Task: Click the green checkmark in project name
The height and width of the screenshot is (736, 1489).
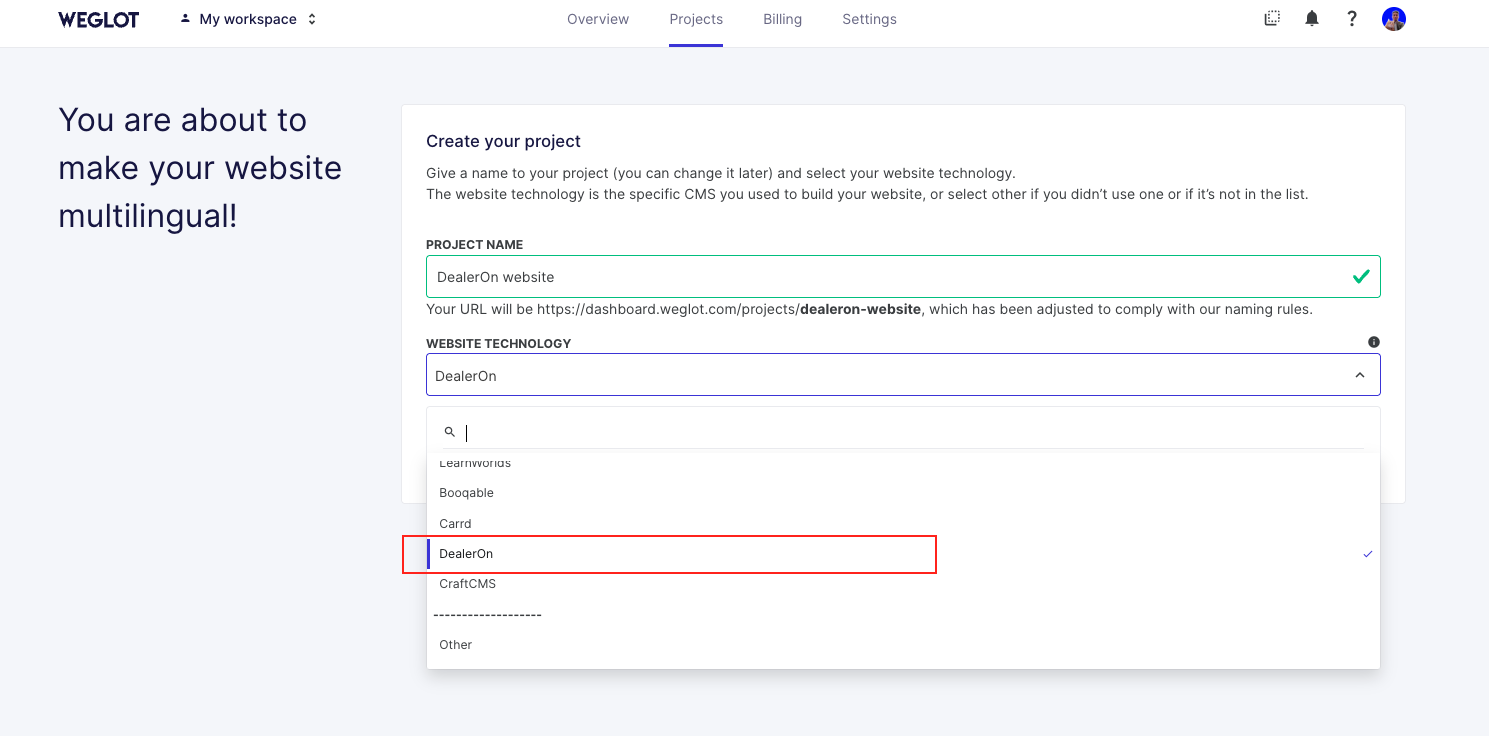Action: click(x=1361, y=277)
